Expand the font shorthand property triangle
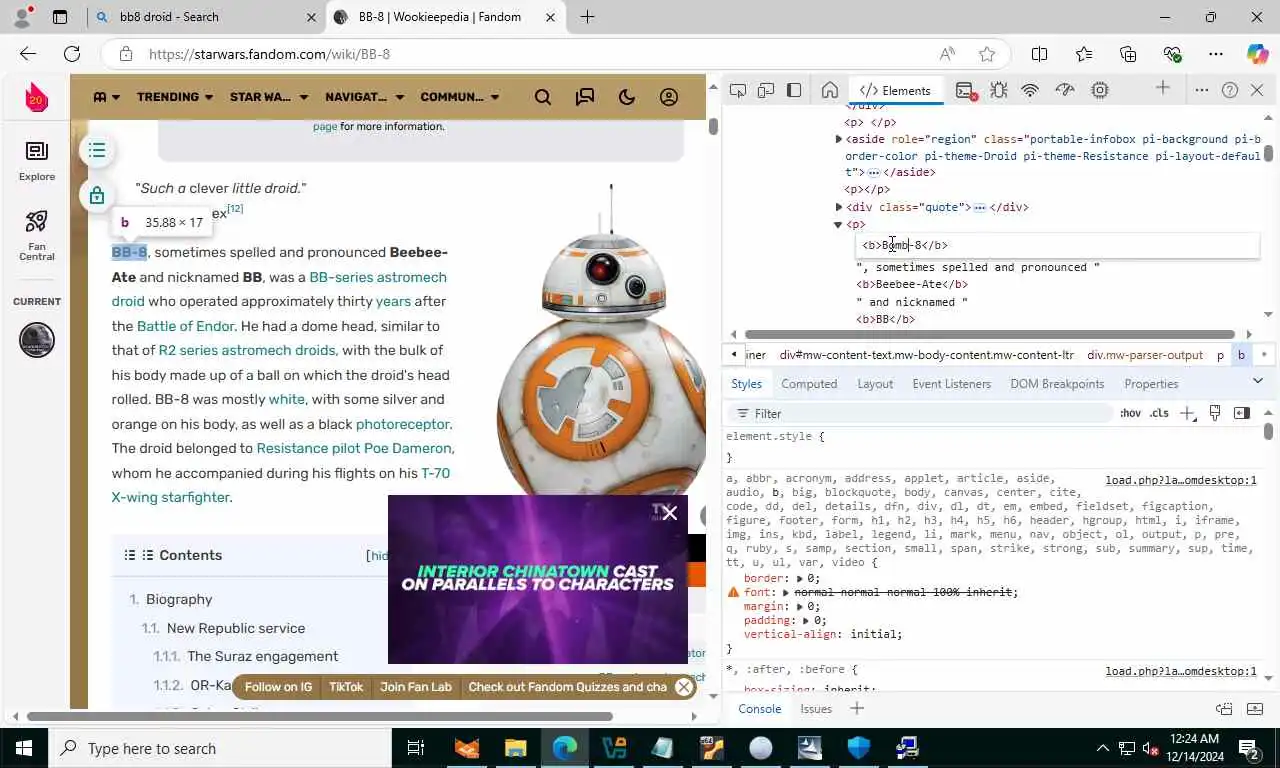Image resolution: width=1280 pixels, height=768 pixels. point(785,593)
